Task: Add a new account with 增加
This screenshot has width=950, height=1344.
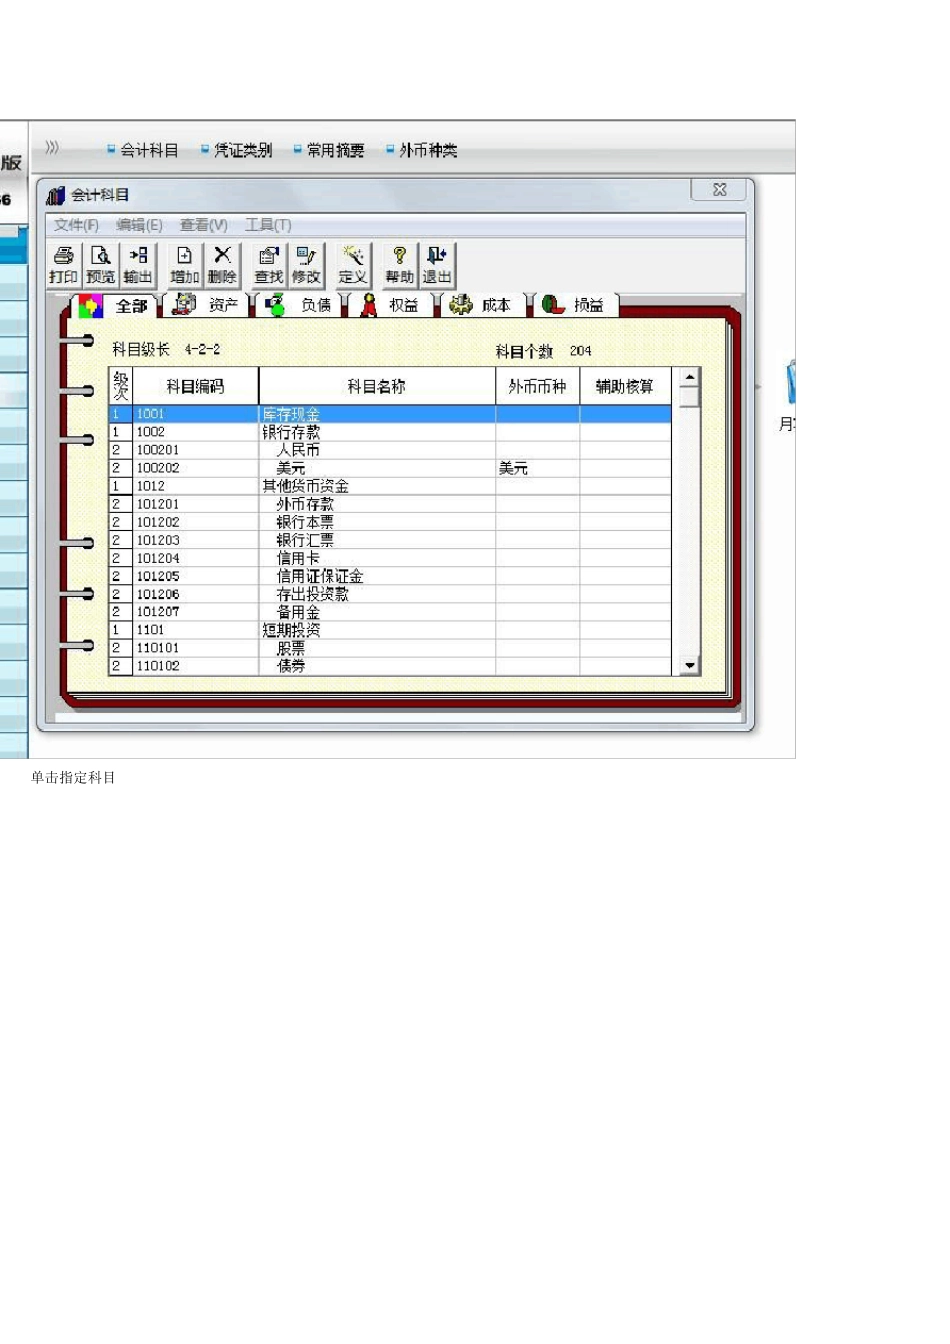Action: click(184, 265)
